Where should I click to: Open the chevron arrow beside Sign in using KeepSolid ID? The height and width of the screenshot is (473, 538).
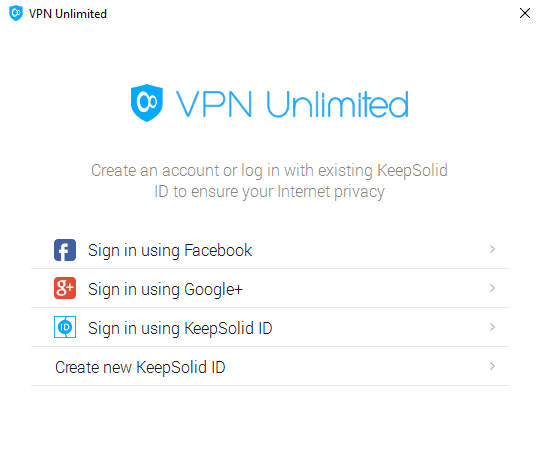pos(492,327)
